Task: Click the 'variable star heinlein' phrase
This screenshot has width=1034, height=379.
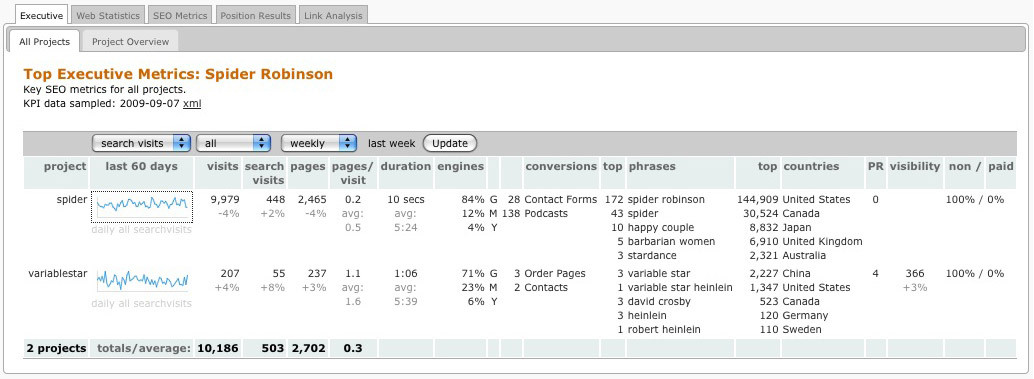Action: pyautogui.click(x=680, y=287)
